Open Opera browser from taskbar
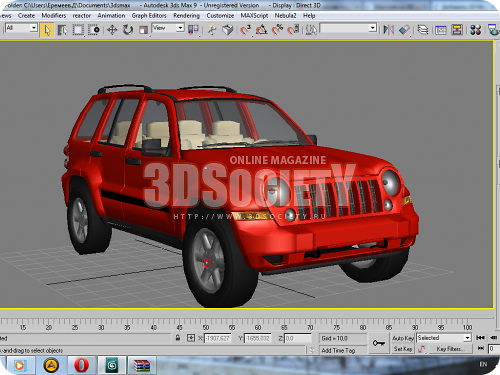 (81, 366)
